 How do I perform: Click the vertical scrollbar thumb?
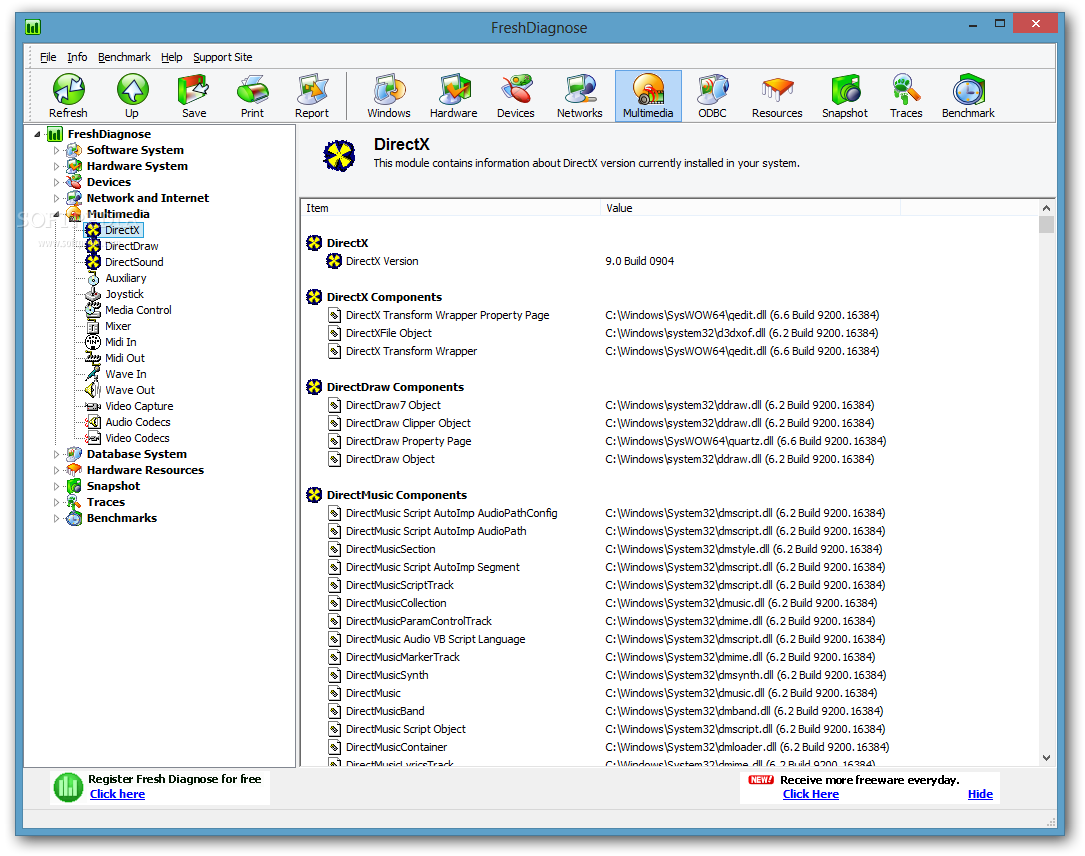pos(1046,225)
